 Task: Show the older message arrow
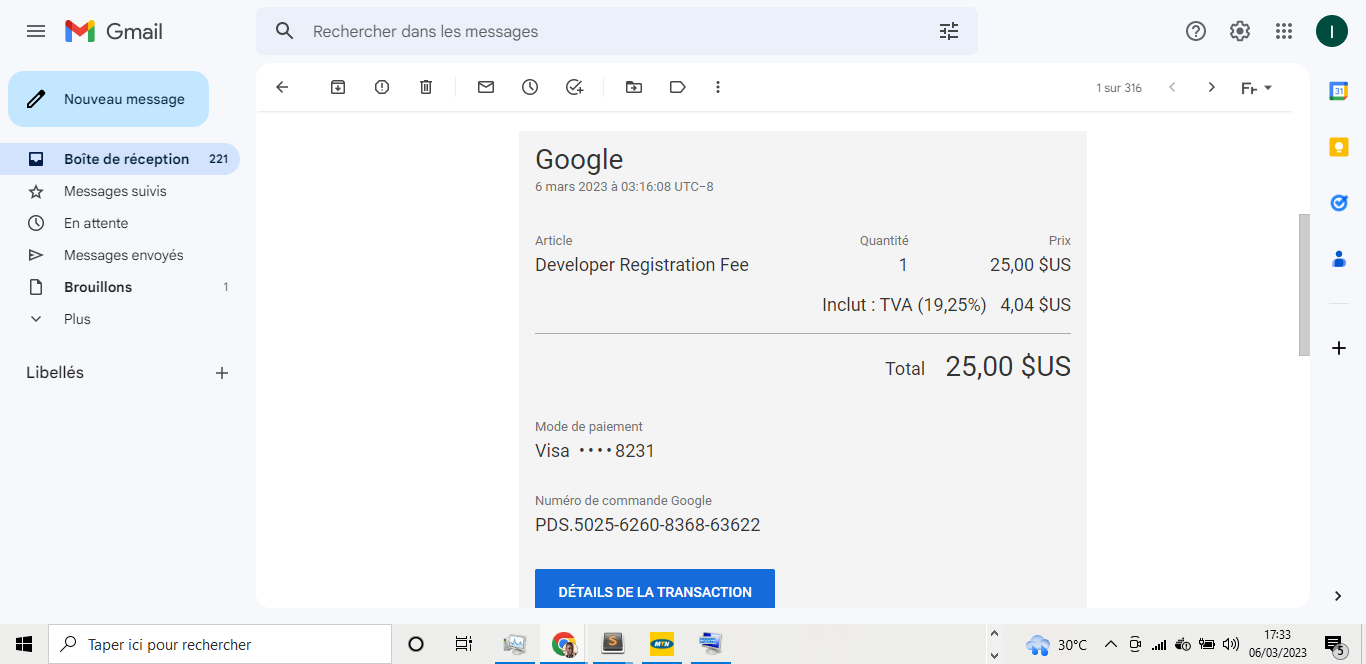pyautogui.click(x=1212, y=87)
